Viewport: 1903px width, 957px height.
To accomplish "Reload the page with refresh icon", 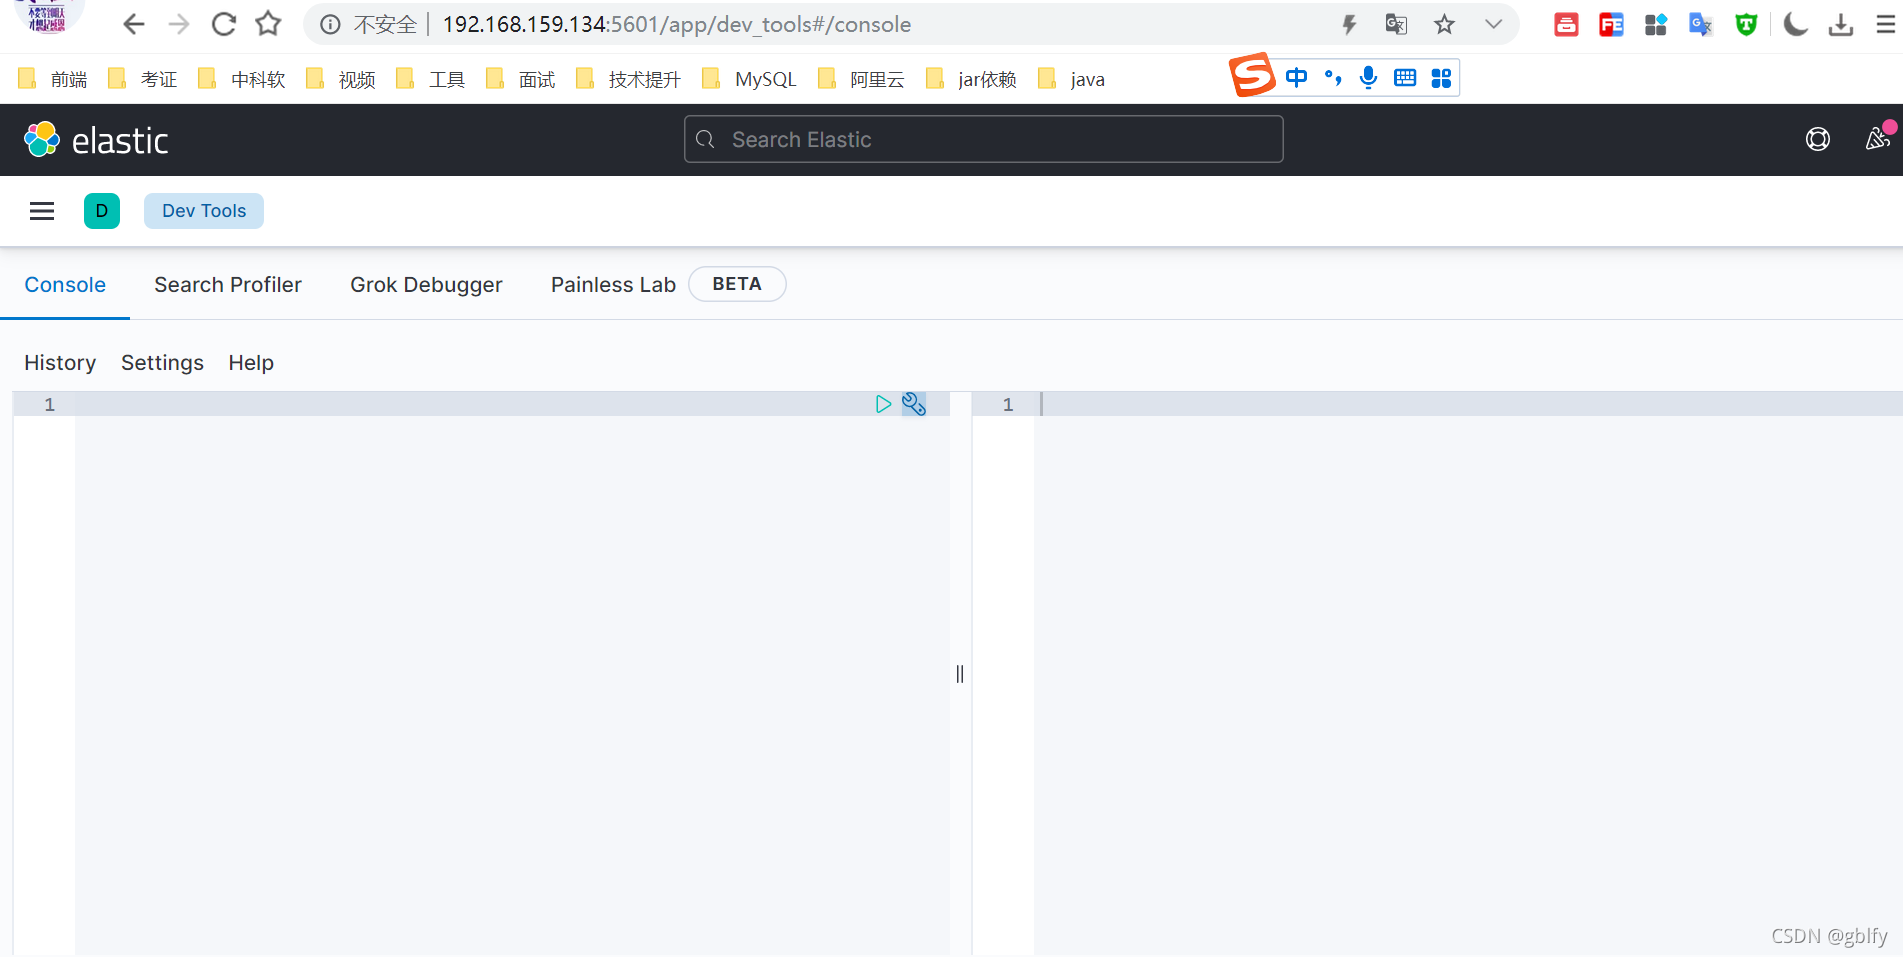I will pos(223,24).
